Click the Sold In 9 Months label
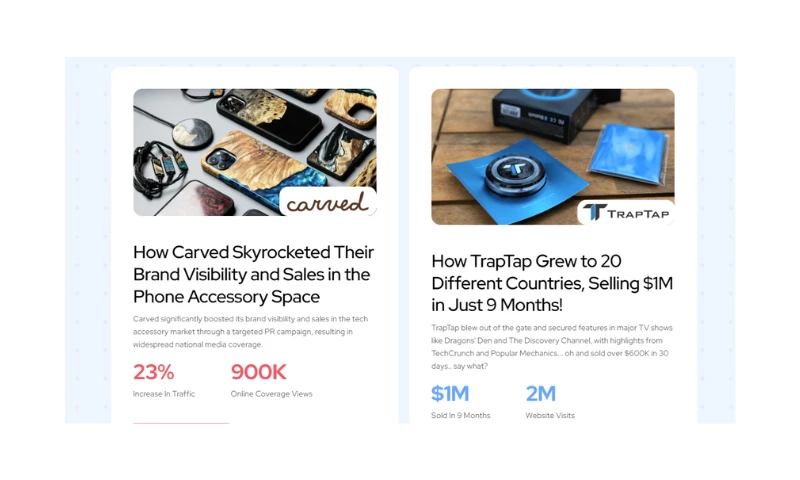The image size is (800, 480). 461,415
